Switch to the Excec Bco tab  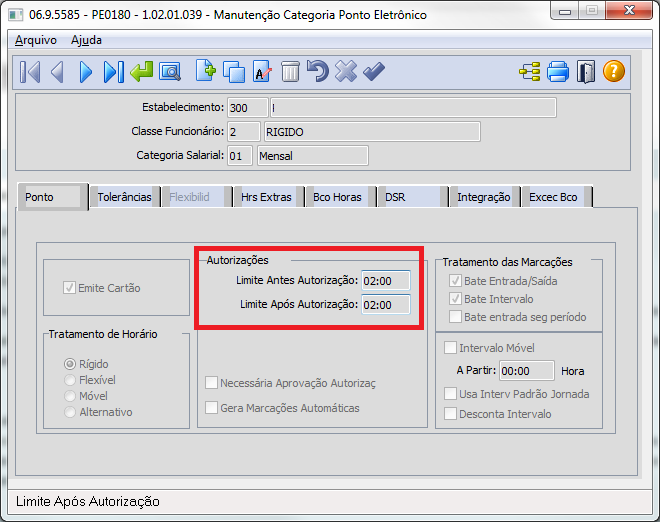pos(556,197)
